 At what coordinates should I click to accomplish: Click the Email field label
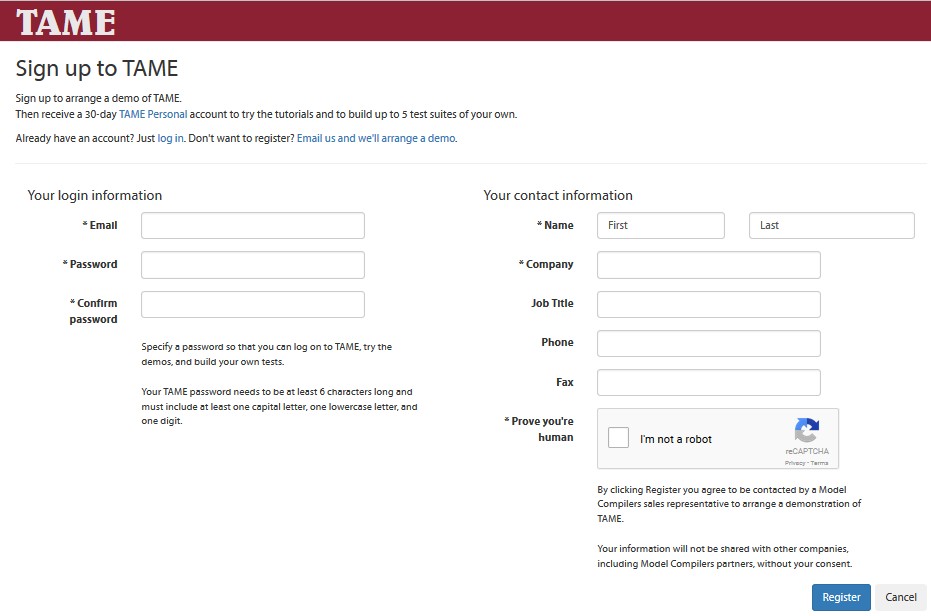point(100,225)
